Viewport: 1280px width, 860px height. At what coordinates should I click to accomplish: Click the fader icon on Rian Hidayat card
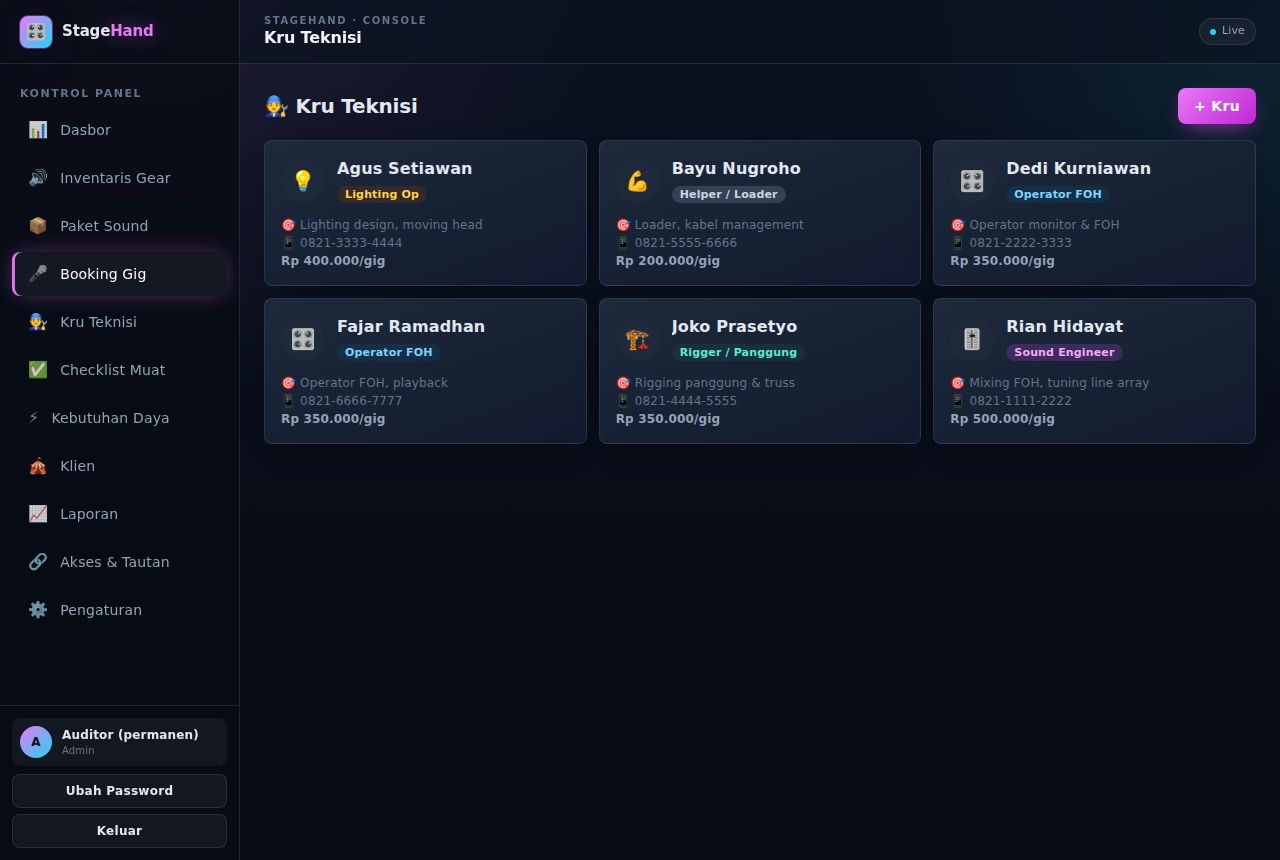pyautogui.click(x=972, y=339)
